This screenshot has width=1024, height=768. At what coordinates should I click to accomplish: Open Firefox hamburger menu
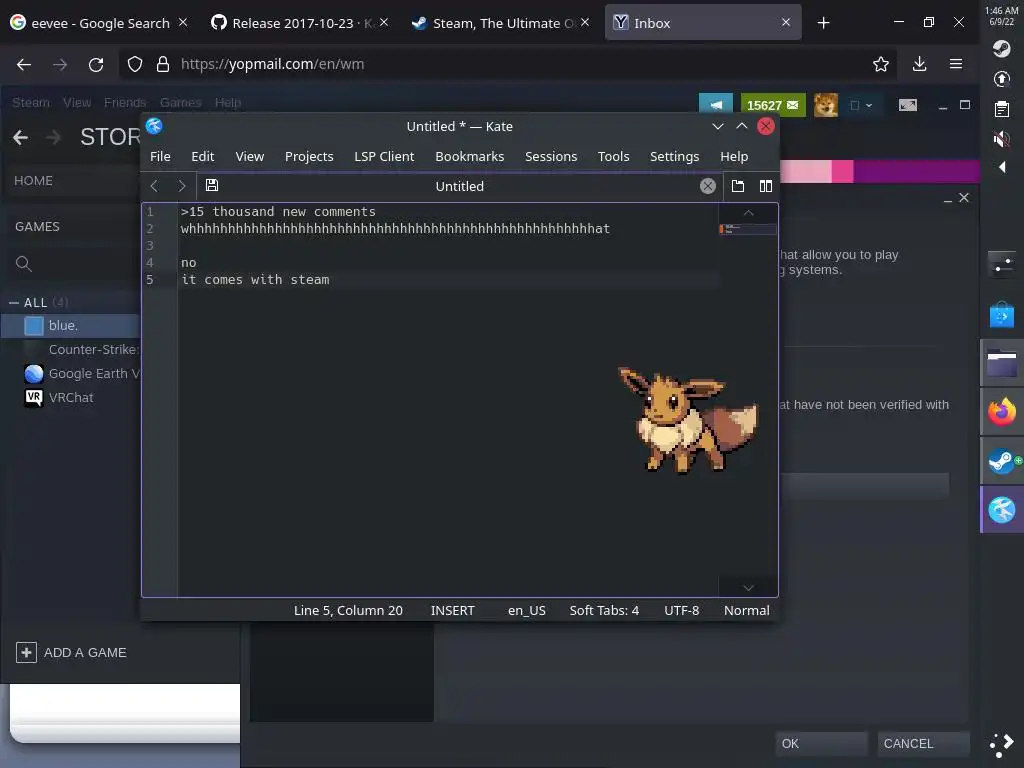pyautogui.click(x=955, y=64)
